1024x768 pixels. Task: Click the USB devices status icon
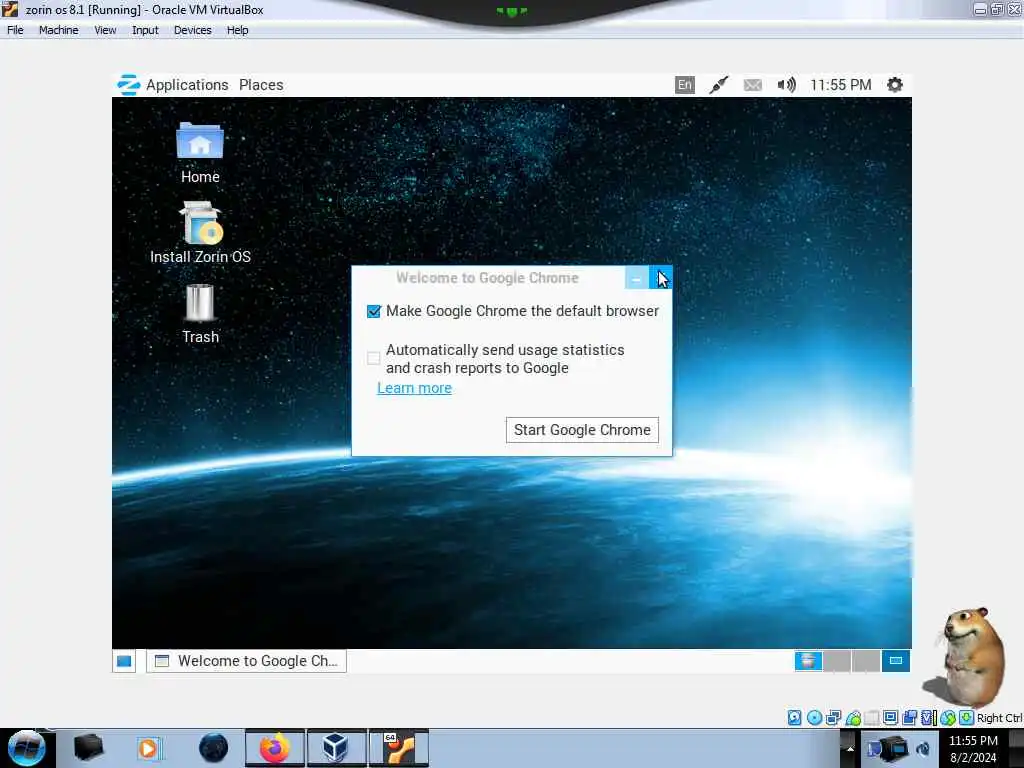point(853,718)
